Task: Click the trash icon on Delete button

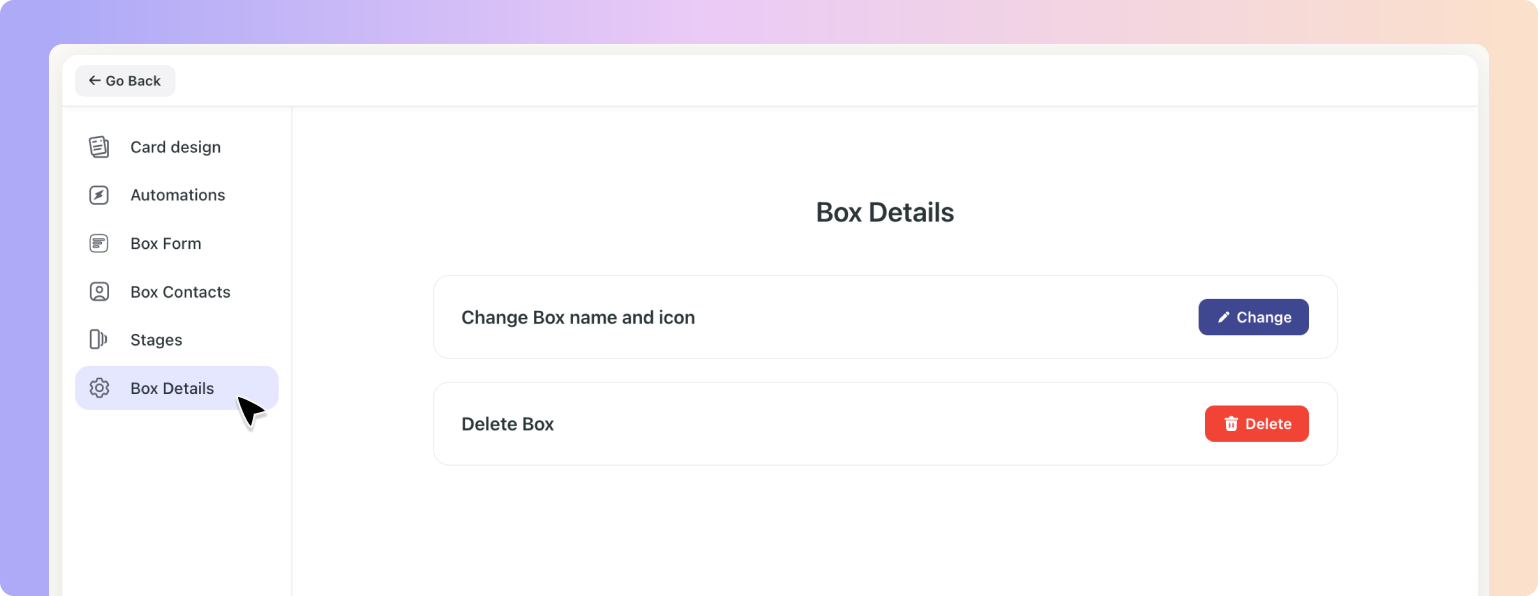Action: click(x=1231, y=424)
